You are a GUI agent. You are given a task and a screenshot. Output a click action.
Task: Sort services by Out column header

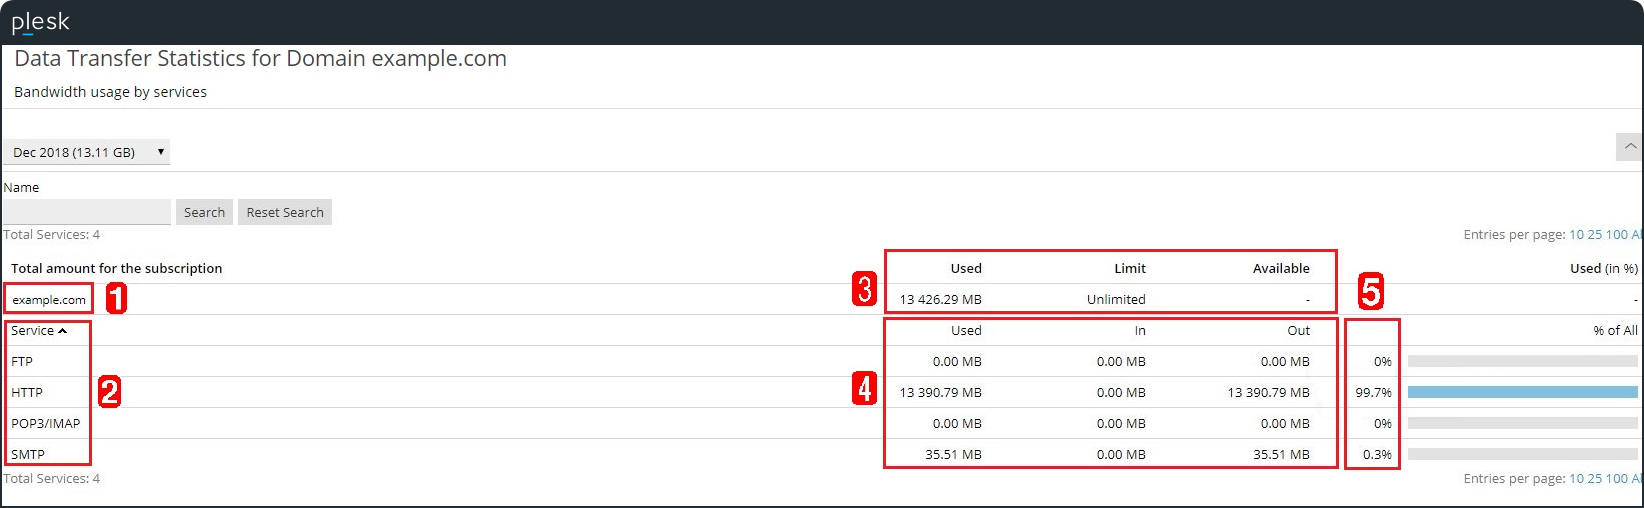pyautogui.click(x=1298, y=331)
